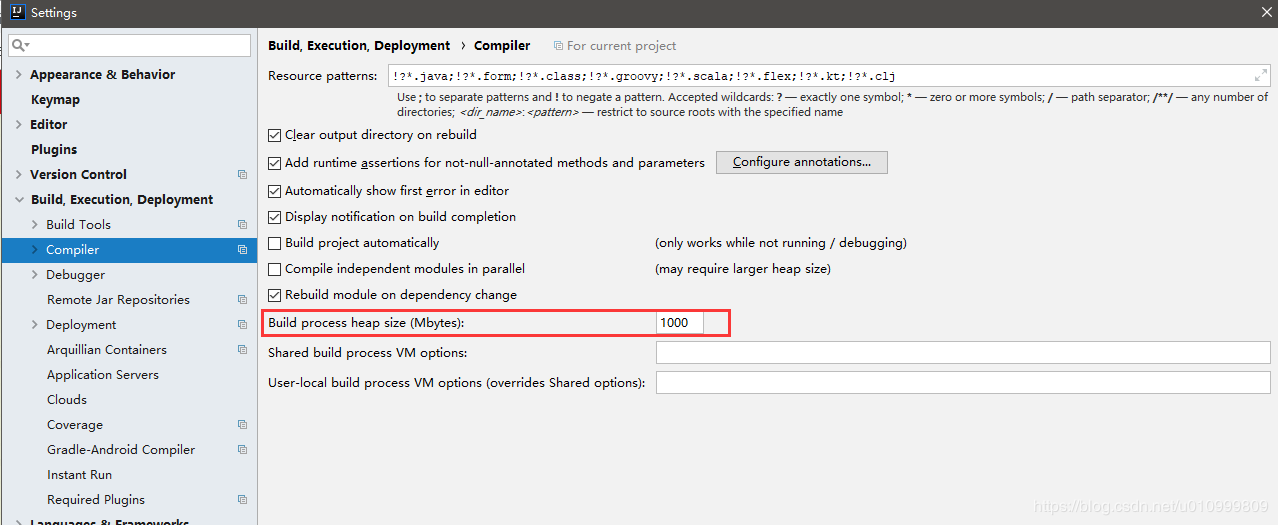Click Build process heap size field
Viewport: 1278px width, 525px height.
click(x=680, y=322)
